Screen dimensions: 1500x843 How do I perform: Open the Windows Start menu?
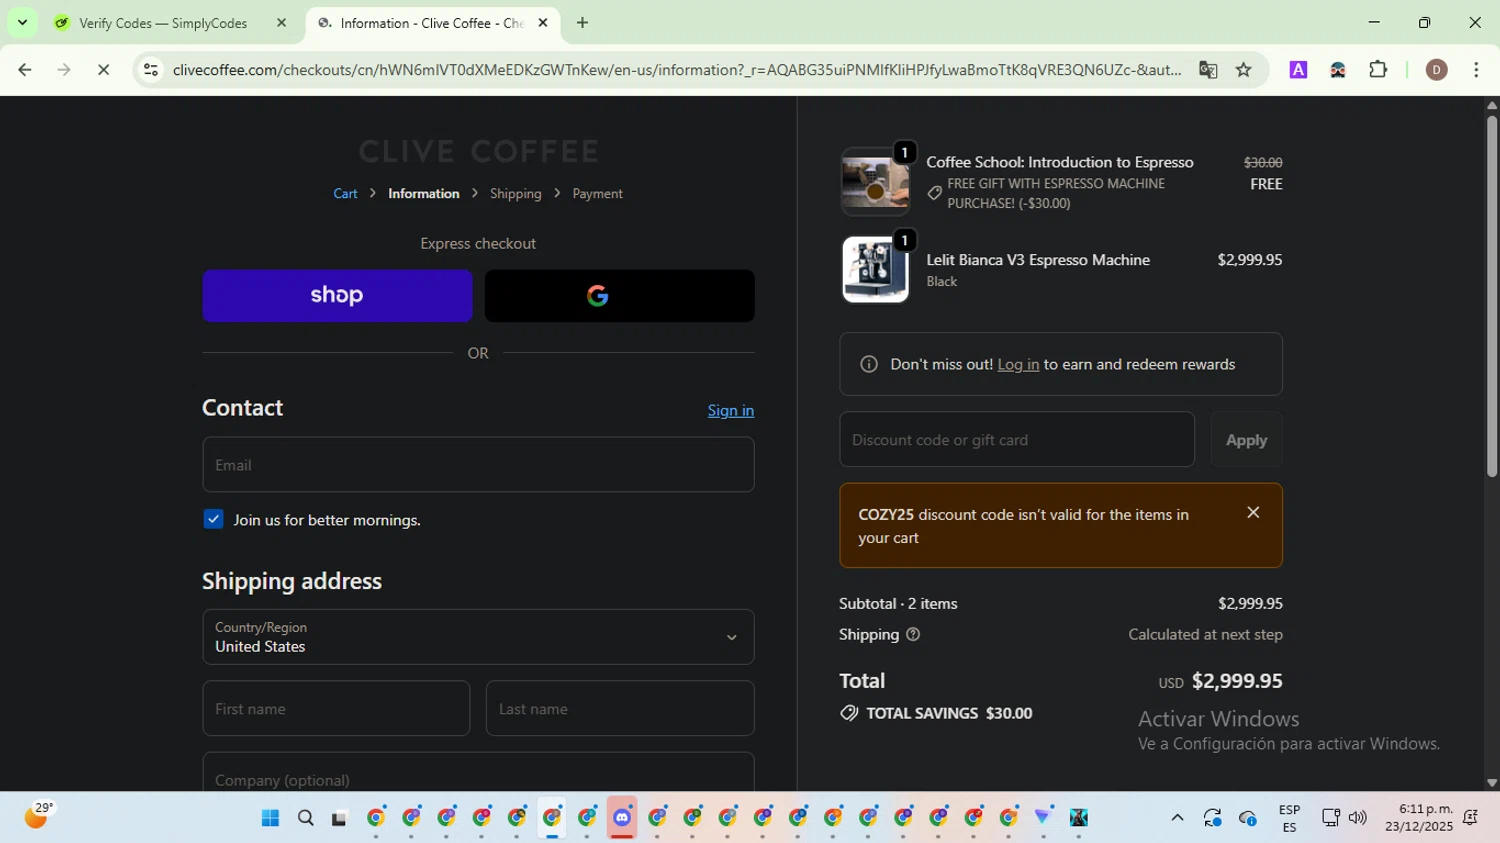pos(270,818)
